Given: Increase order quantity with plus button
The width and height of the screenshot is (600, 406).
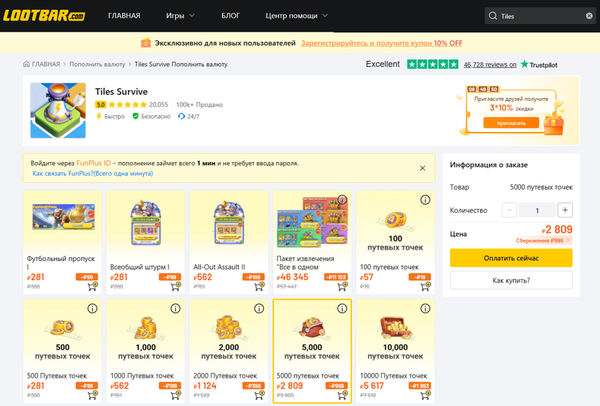Looking at the screenshot, I should click(x=565, y=210).
